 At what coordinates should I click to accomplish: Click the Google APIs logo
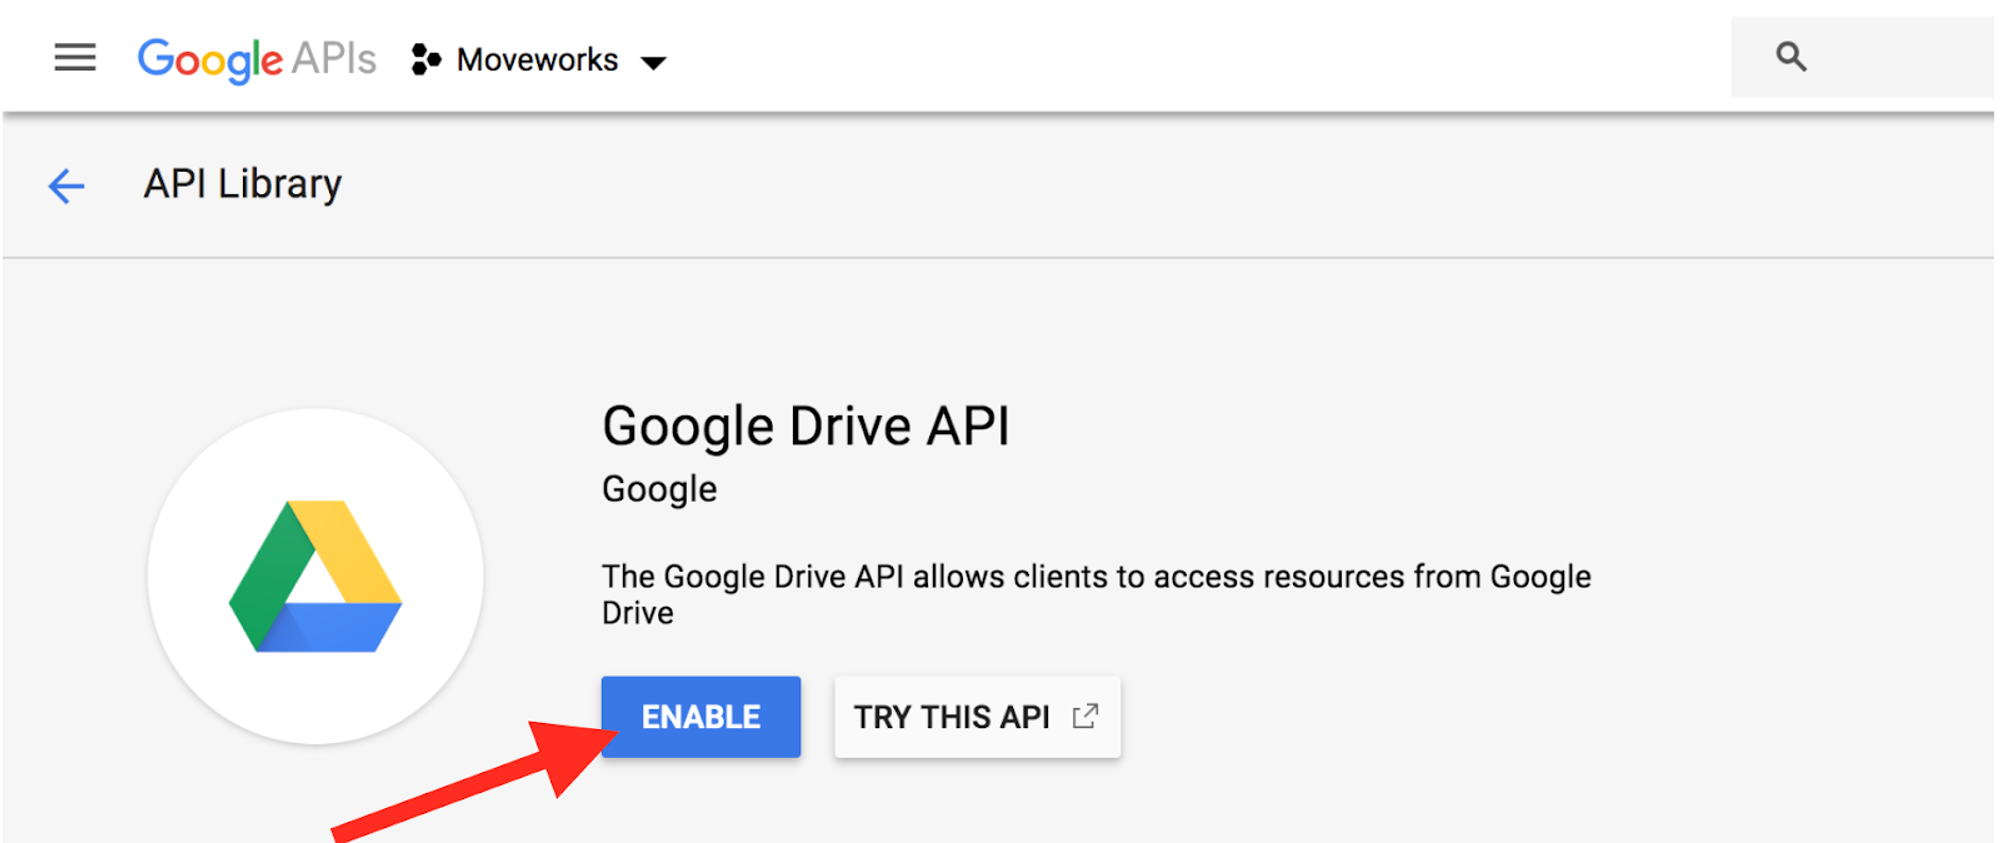click(257, 60)
